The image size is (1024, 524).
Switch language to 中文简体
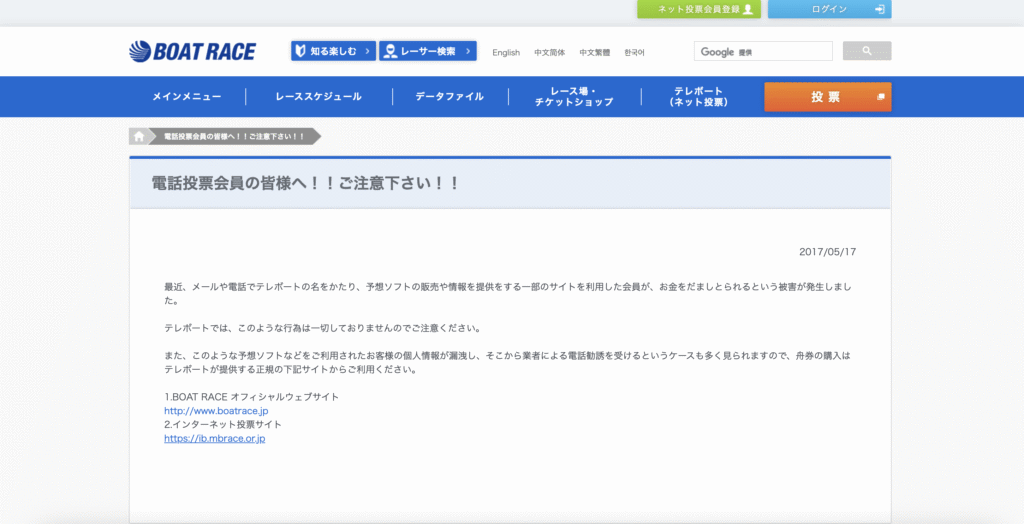click(x=549, y=52)
